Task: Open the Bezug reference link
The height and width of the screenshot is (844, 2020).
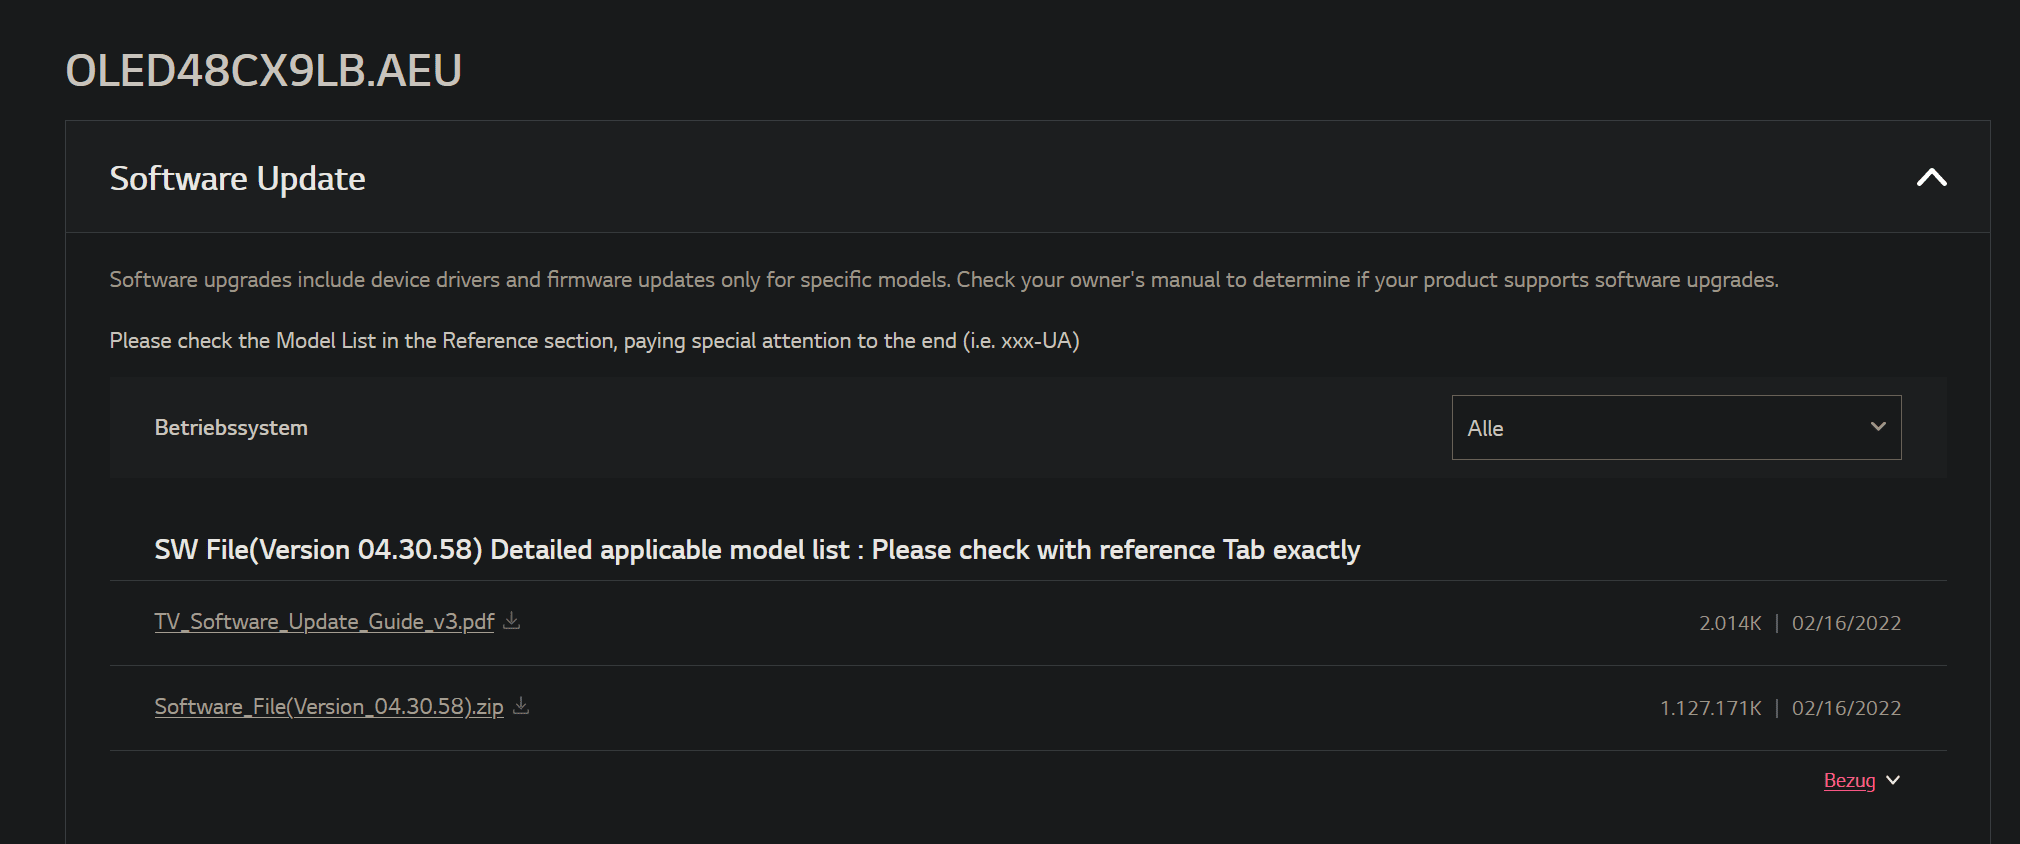Action: (x=1849, y=781)
